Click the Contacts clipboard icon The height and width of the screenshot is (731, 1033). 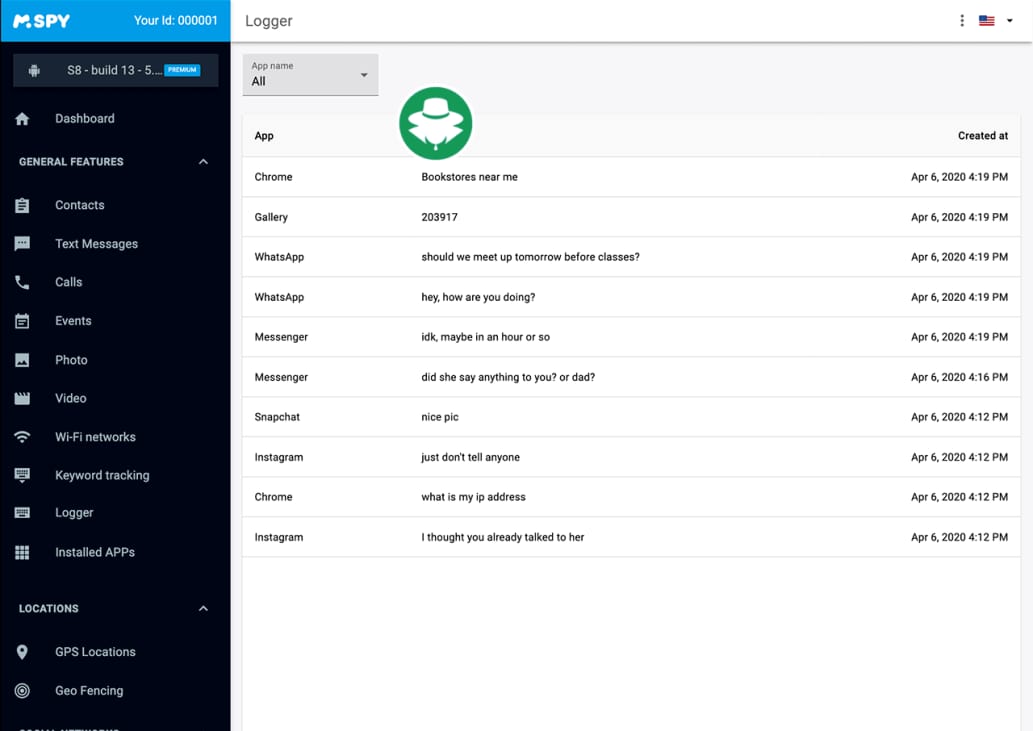22,205
